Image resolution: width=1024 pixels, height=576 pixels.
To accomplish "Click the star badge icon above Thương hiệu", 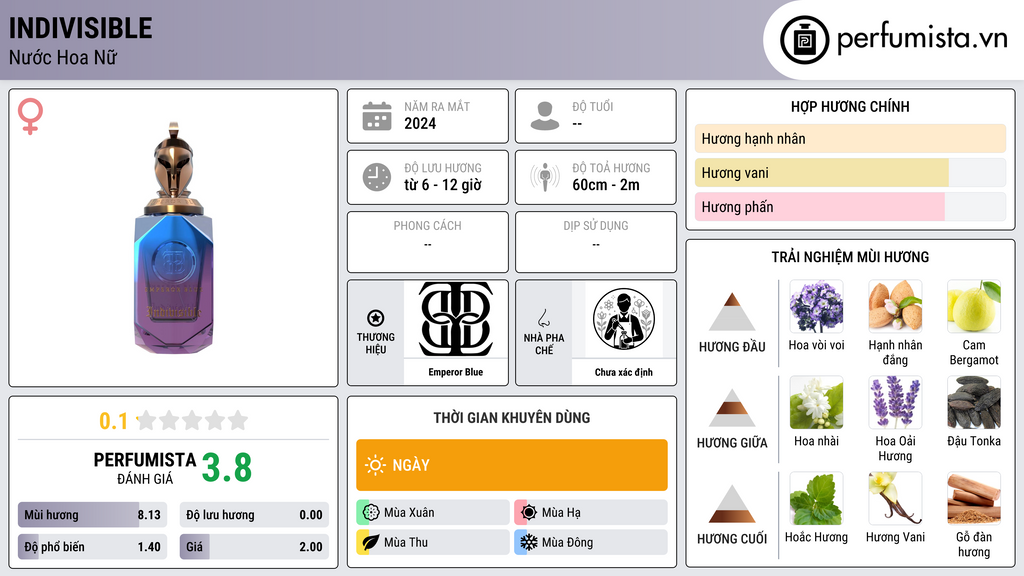I will (x=376, y=318).
